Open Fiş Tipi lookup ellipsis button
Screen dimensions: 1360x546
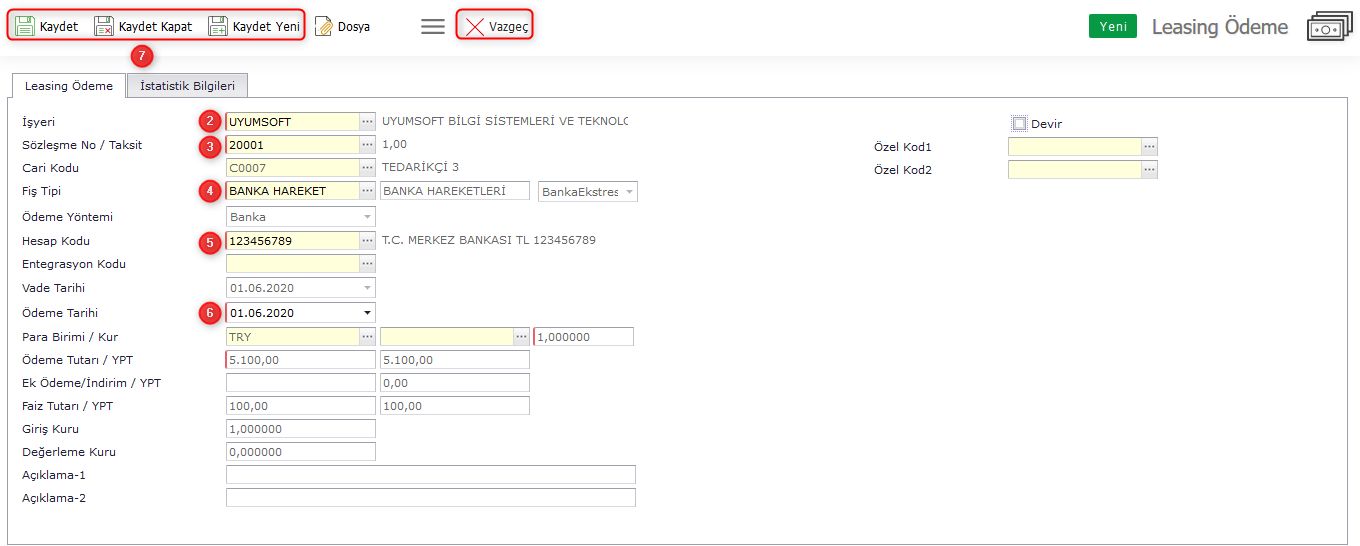click(367, 191)
